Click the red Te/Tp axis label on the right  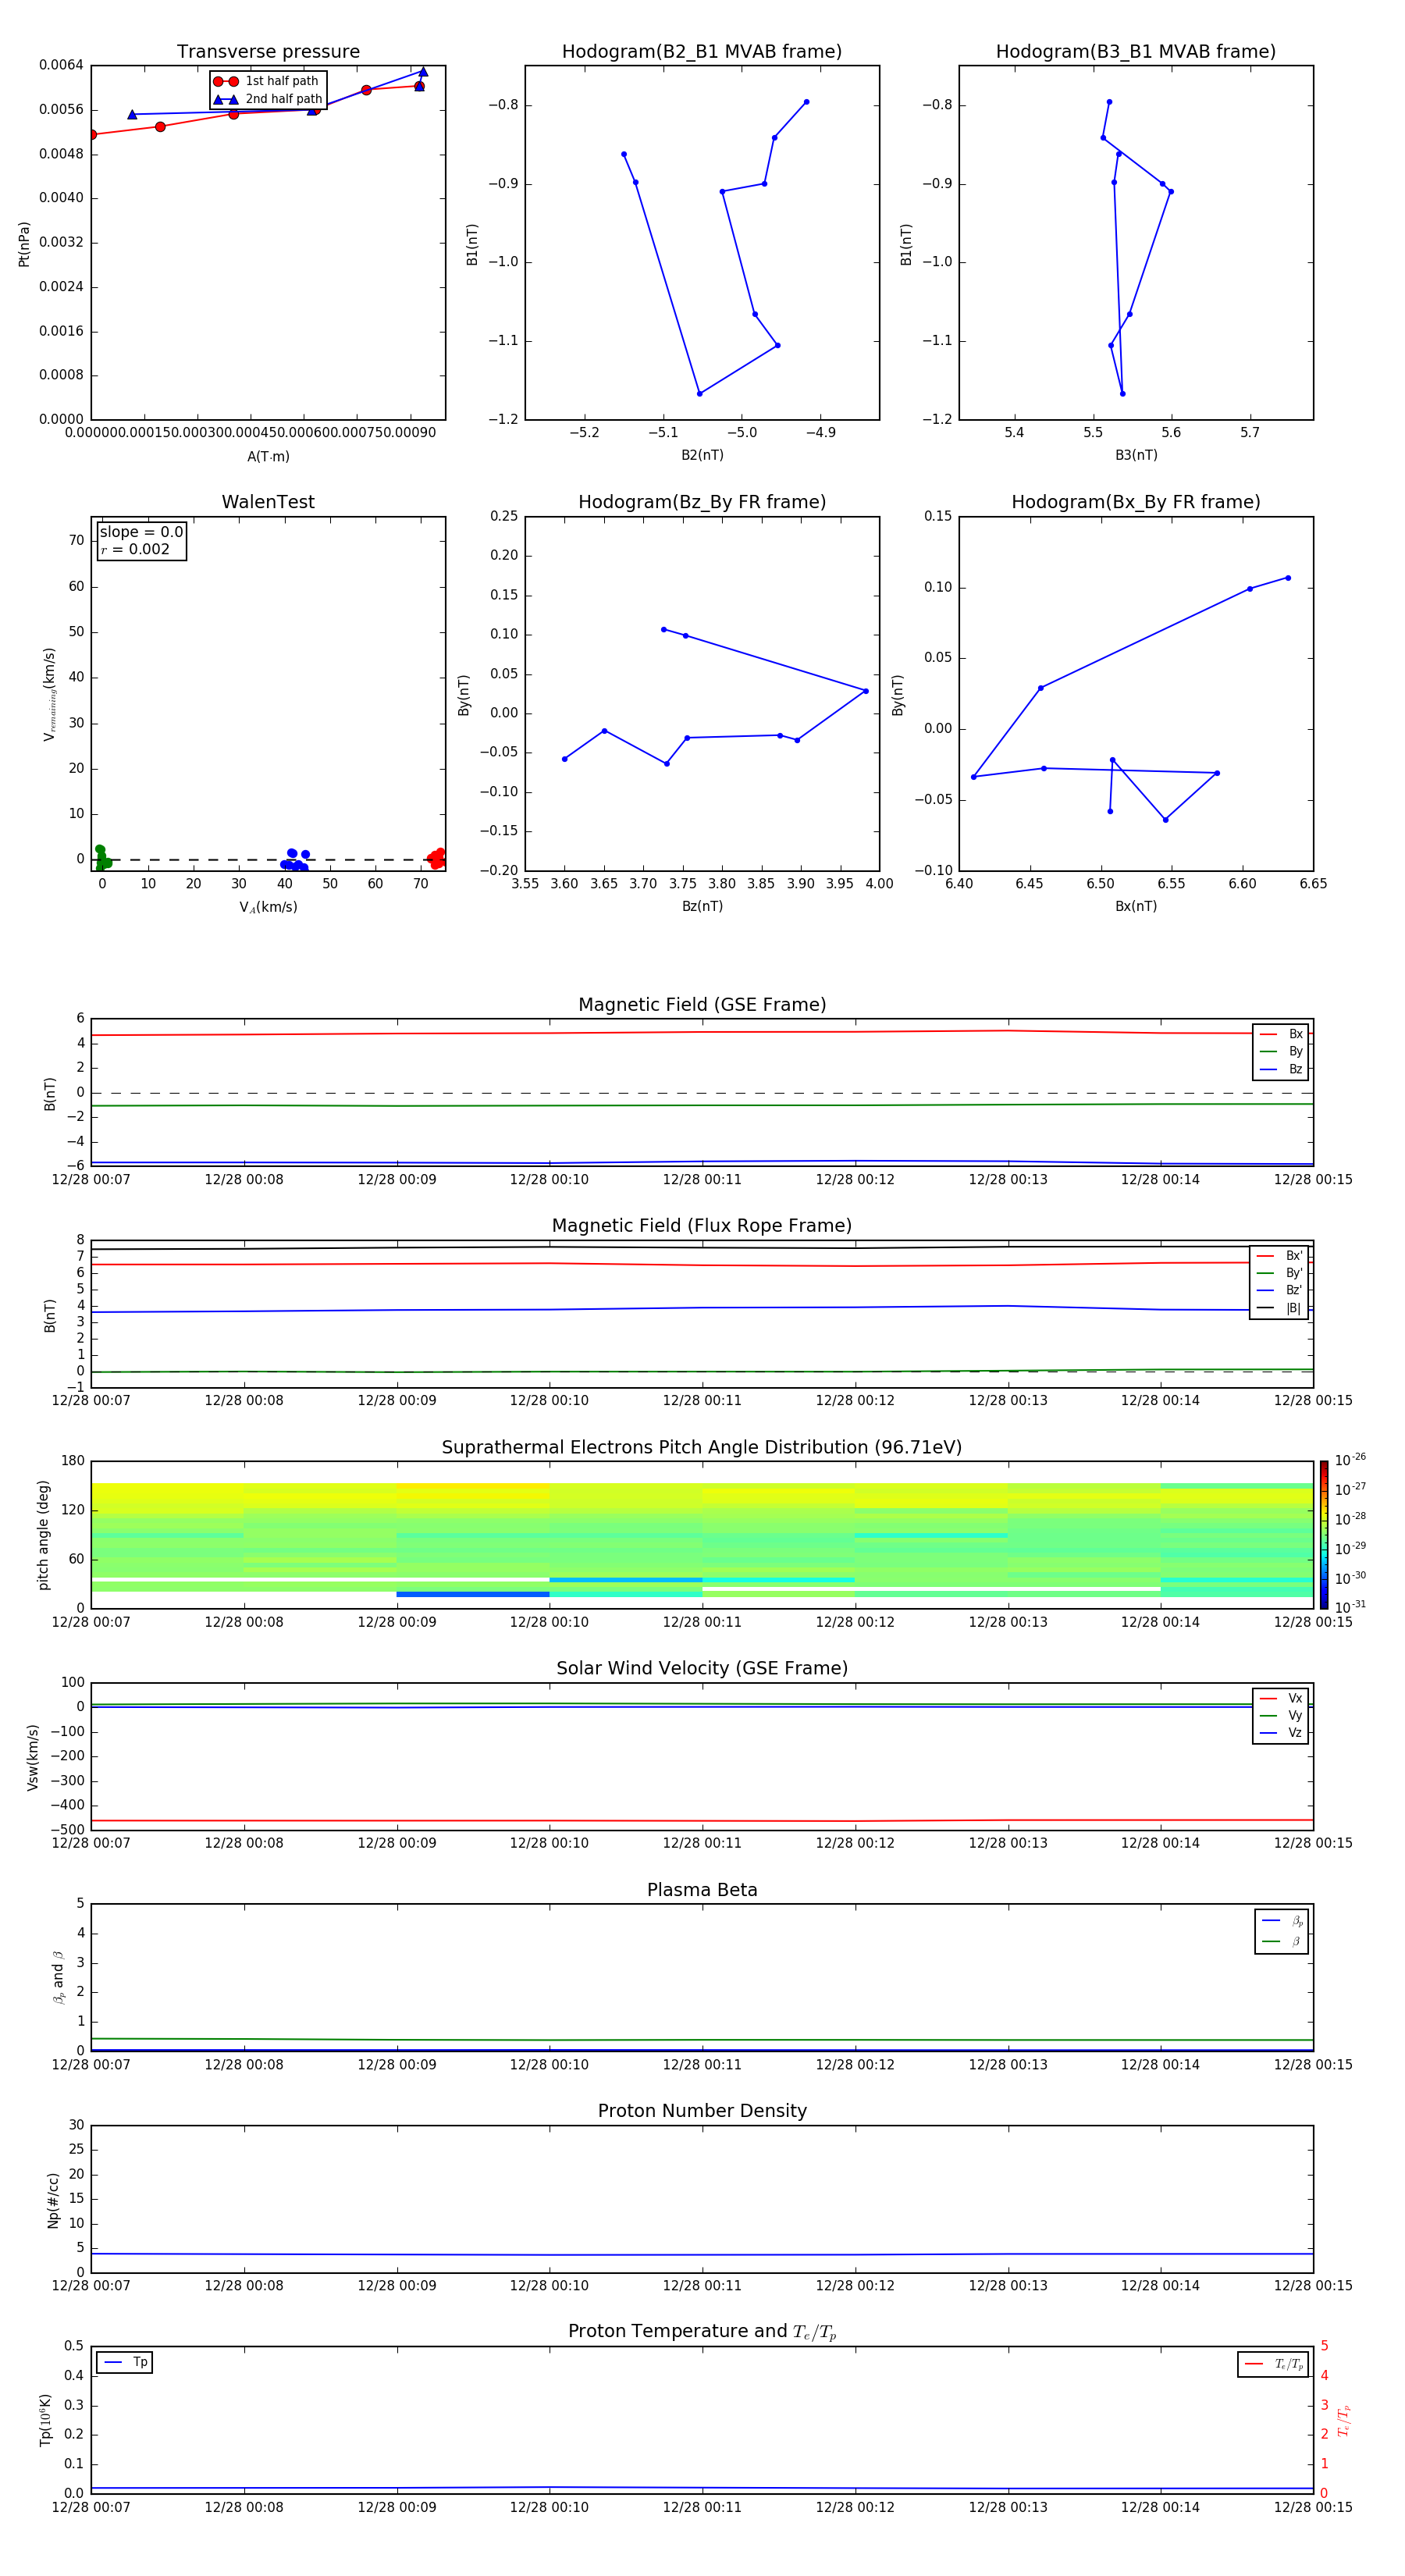point(1344,2420)
